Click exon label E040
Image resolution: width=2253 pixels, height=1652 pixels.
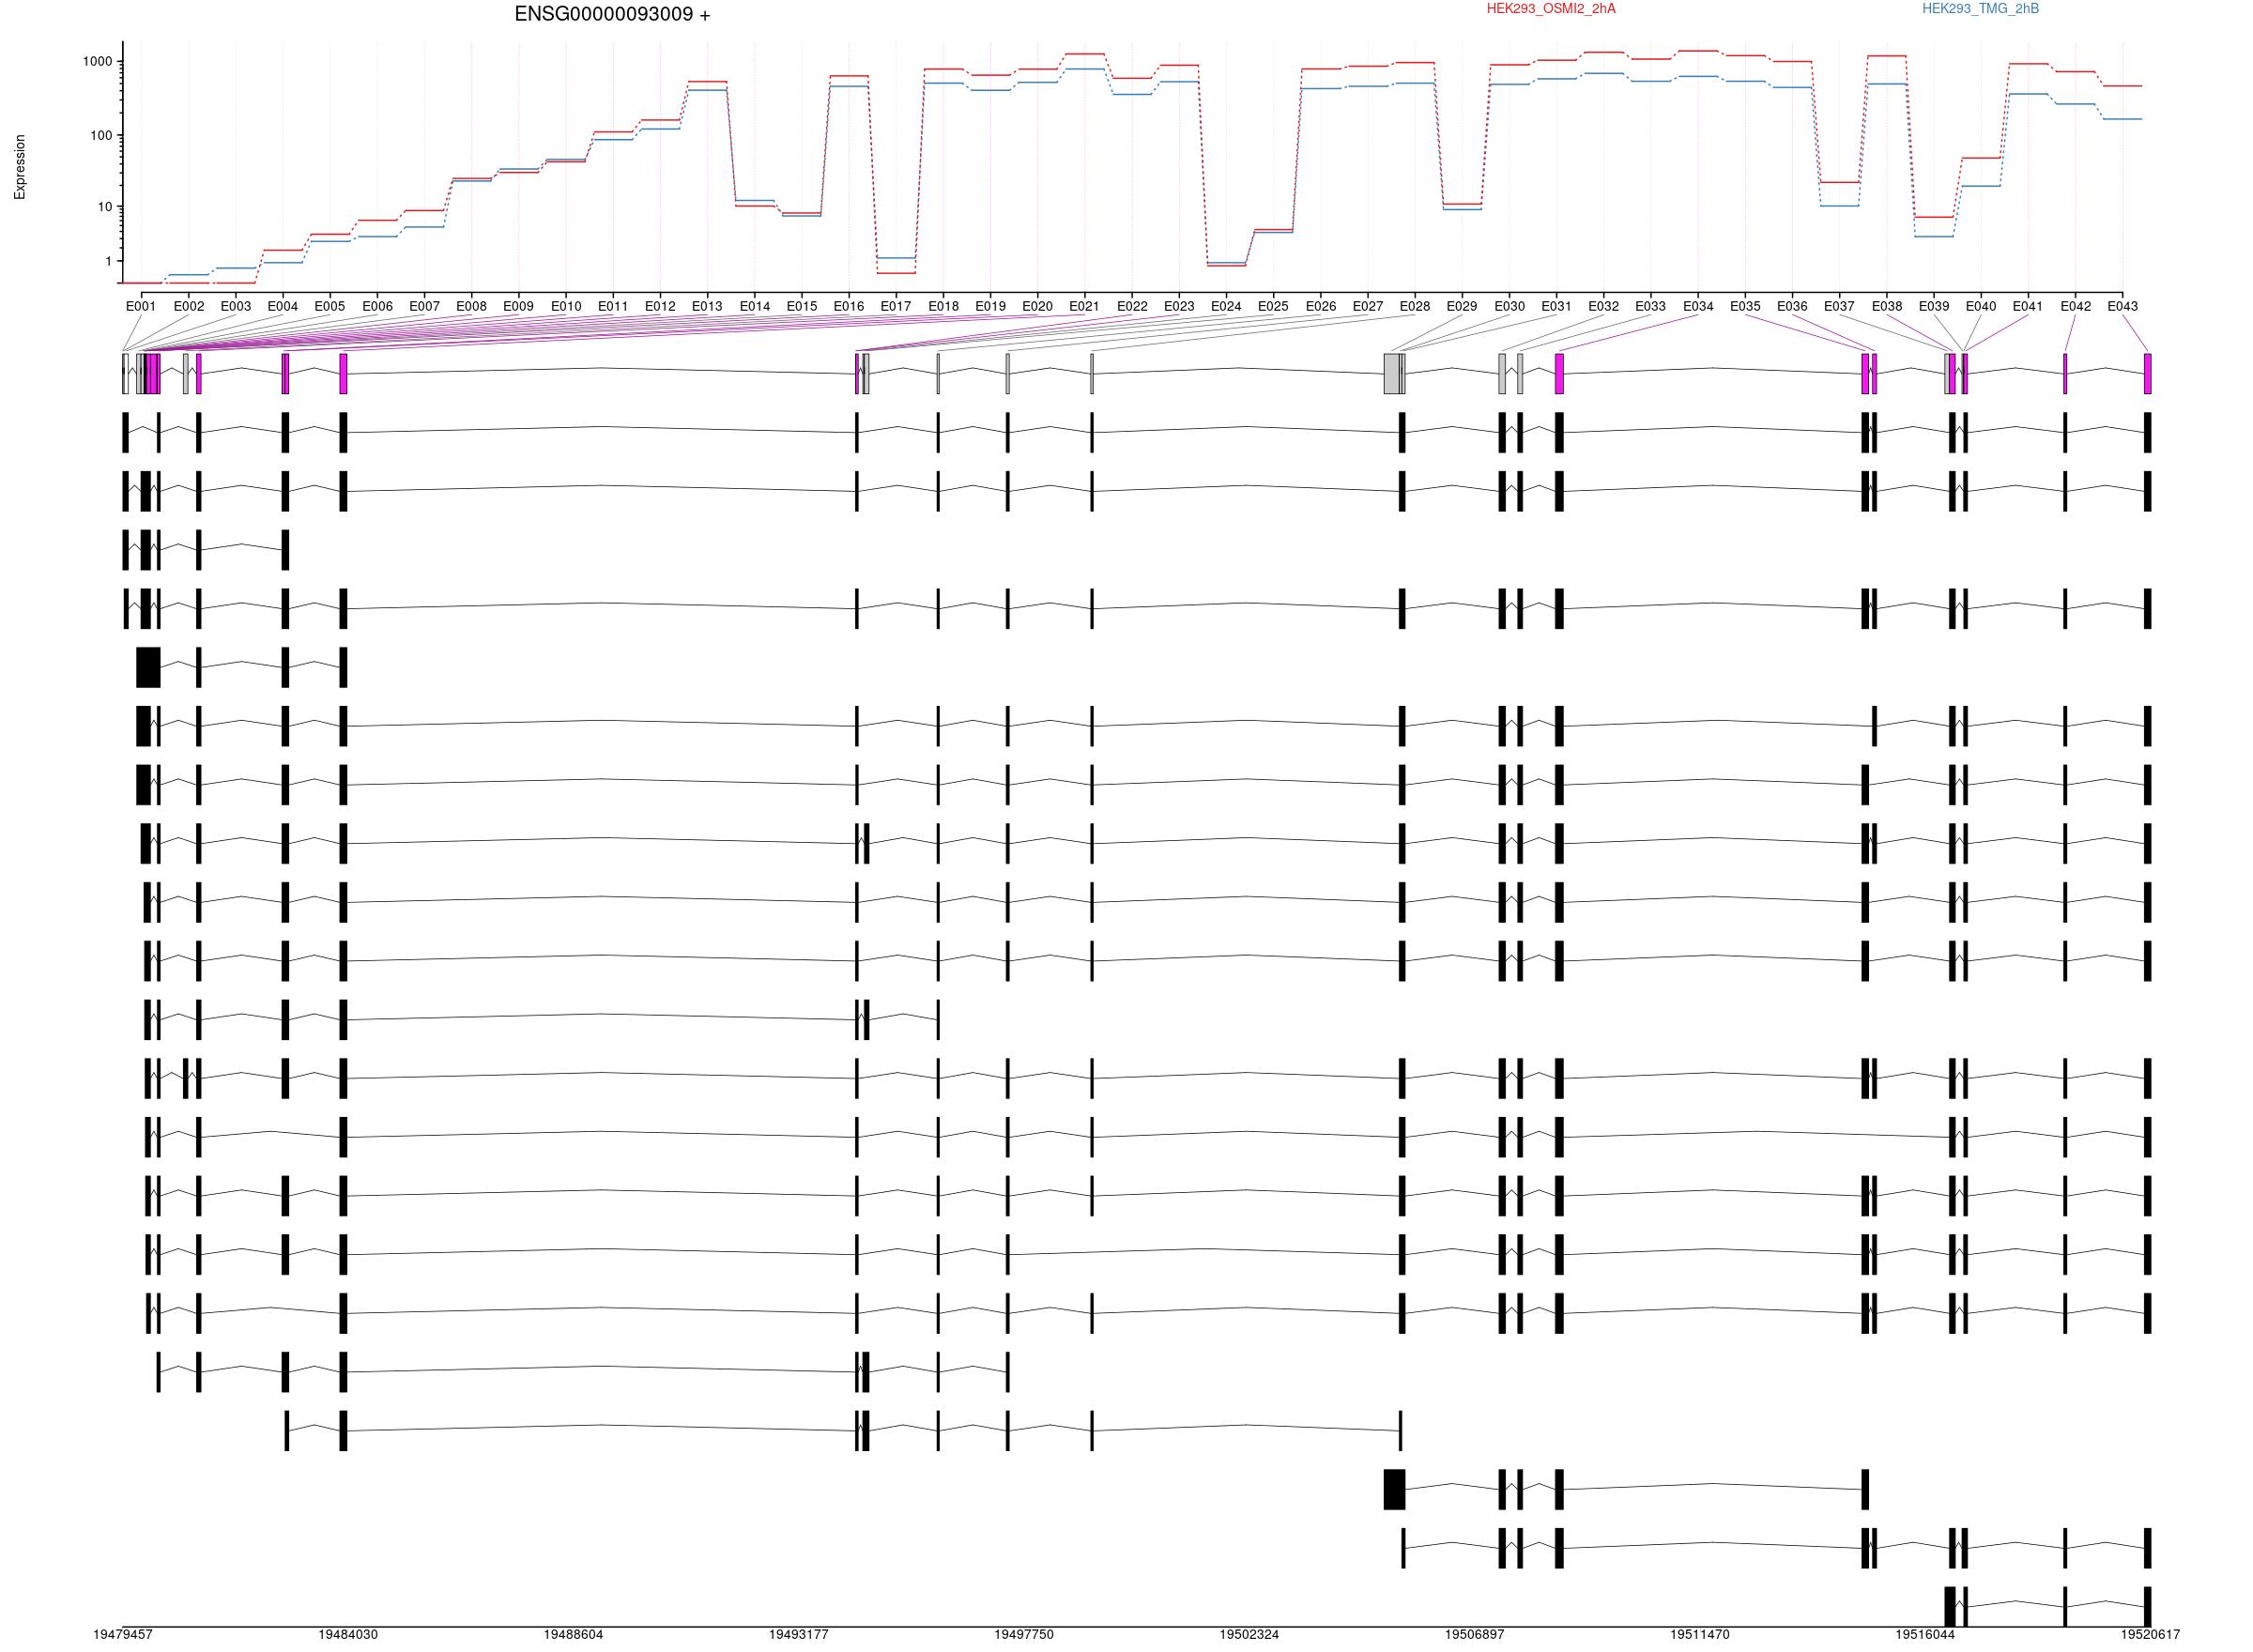[1981, 306]
